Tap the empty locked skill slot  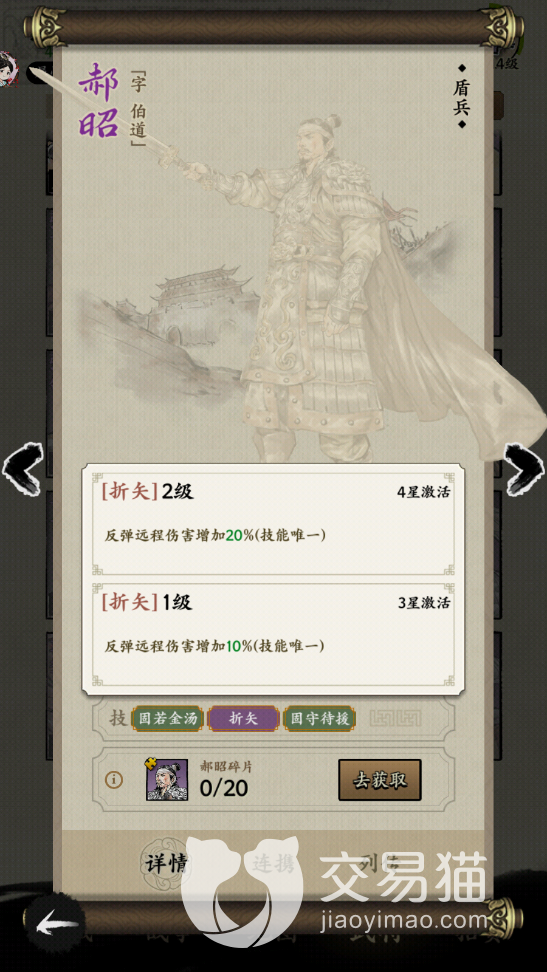coord(395,718)
